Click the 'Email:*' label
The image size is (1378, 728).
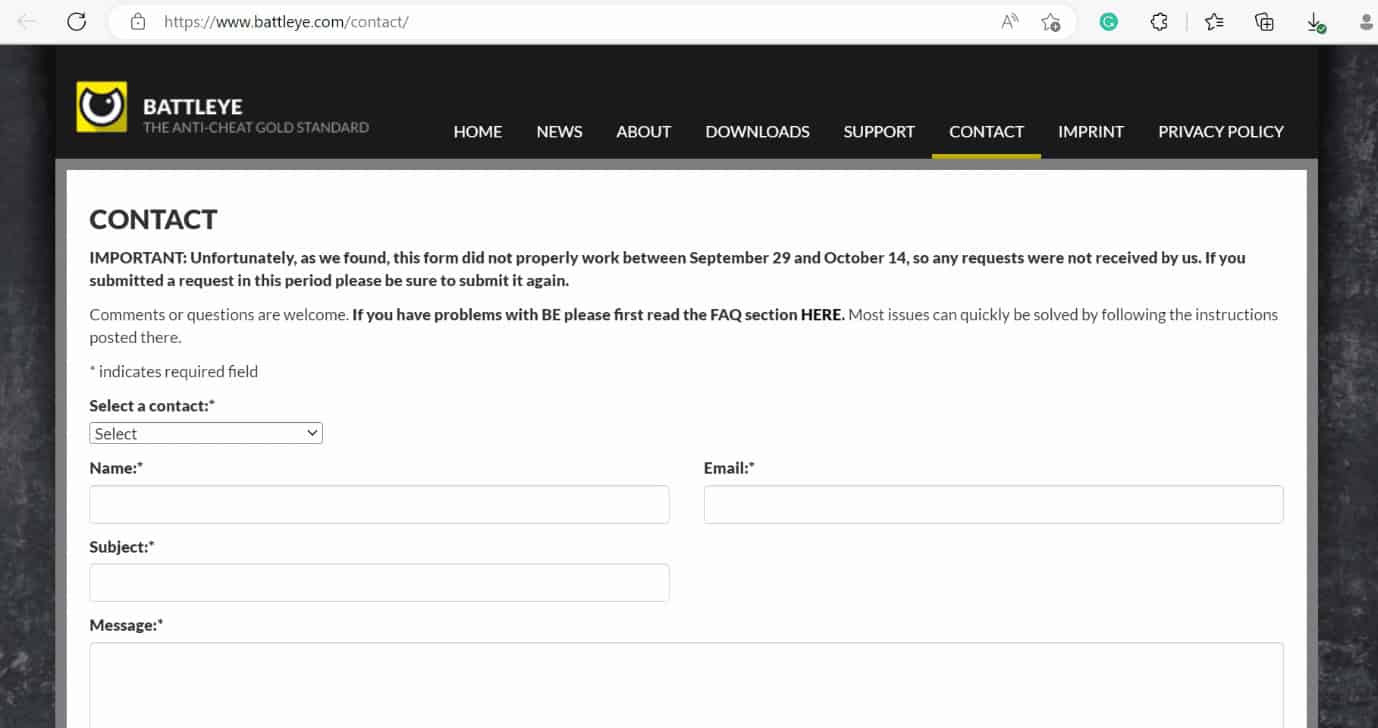(729, 467)
